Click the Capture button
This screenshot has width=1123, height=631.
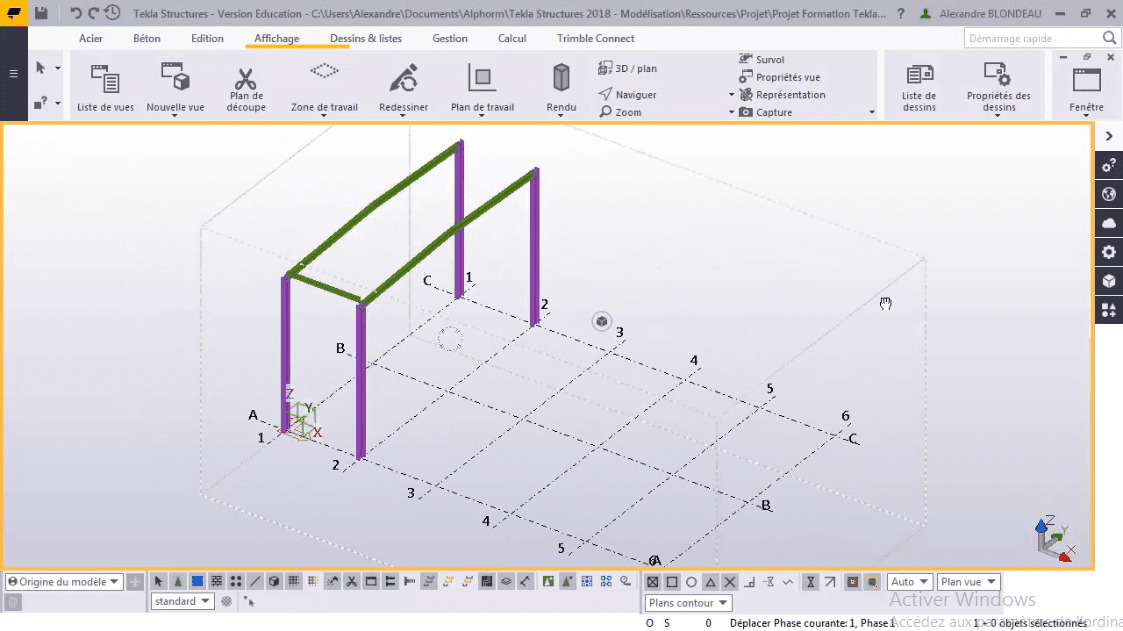tap(766, 112)
